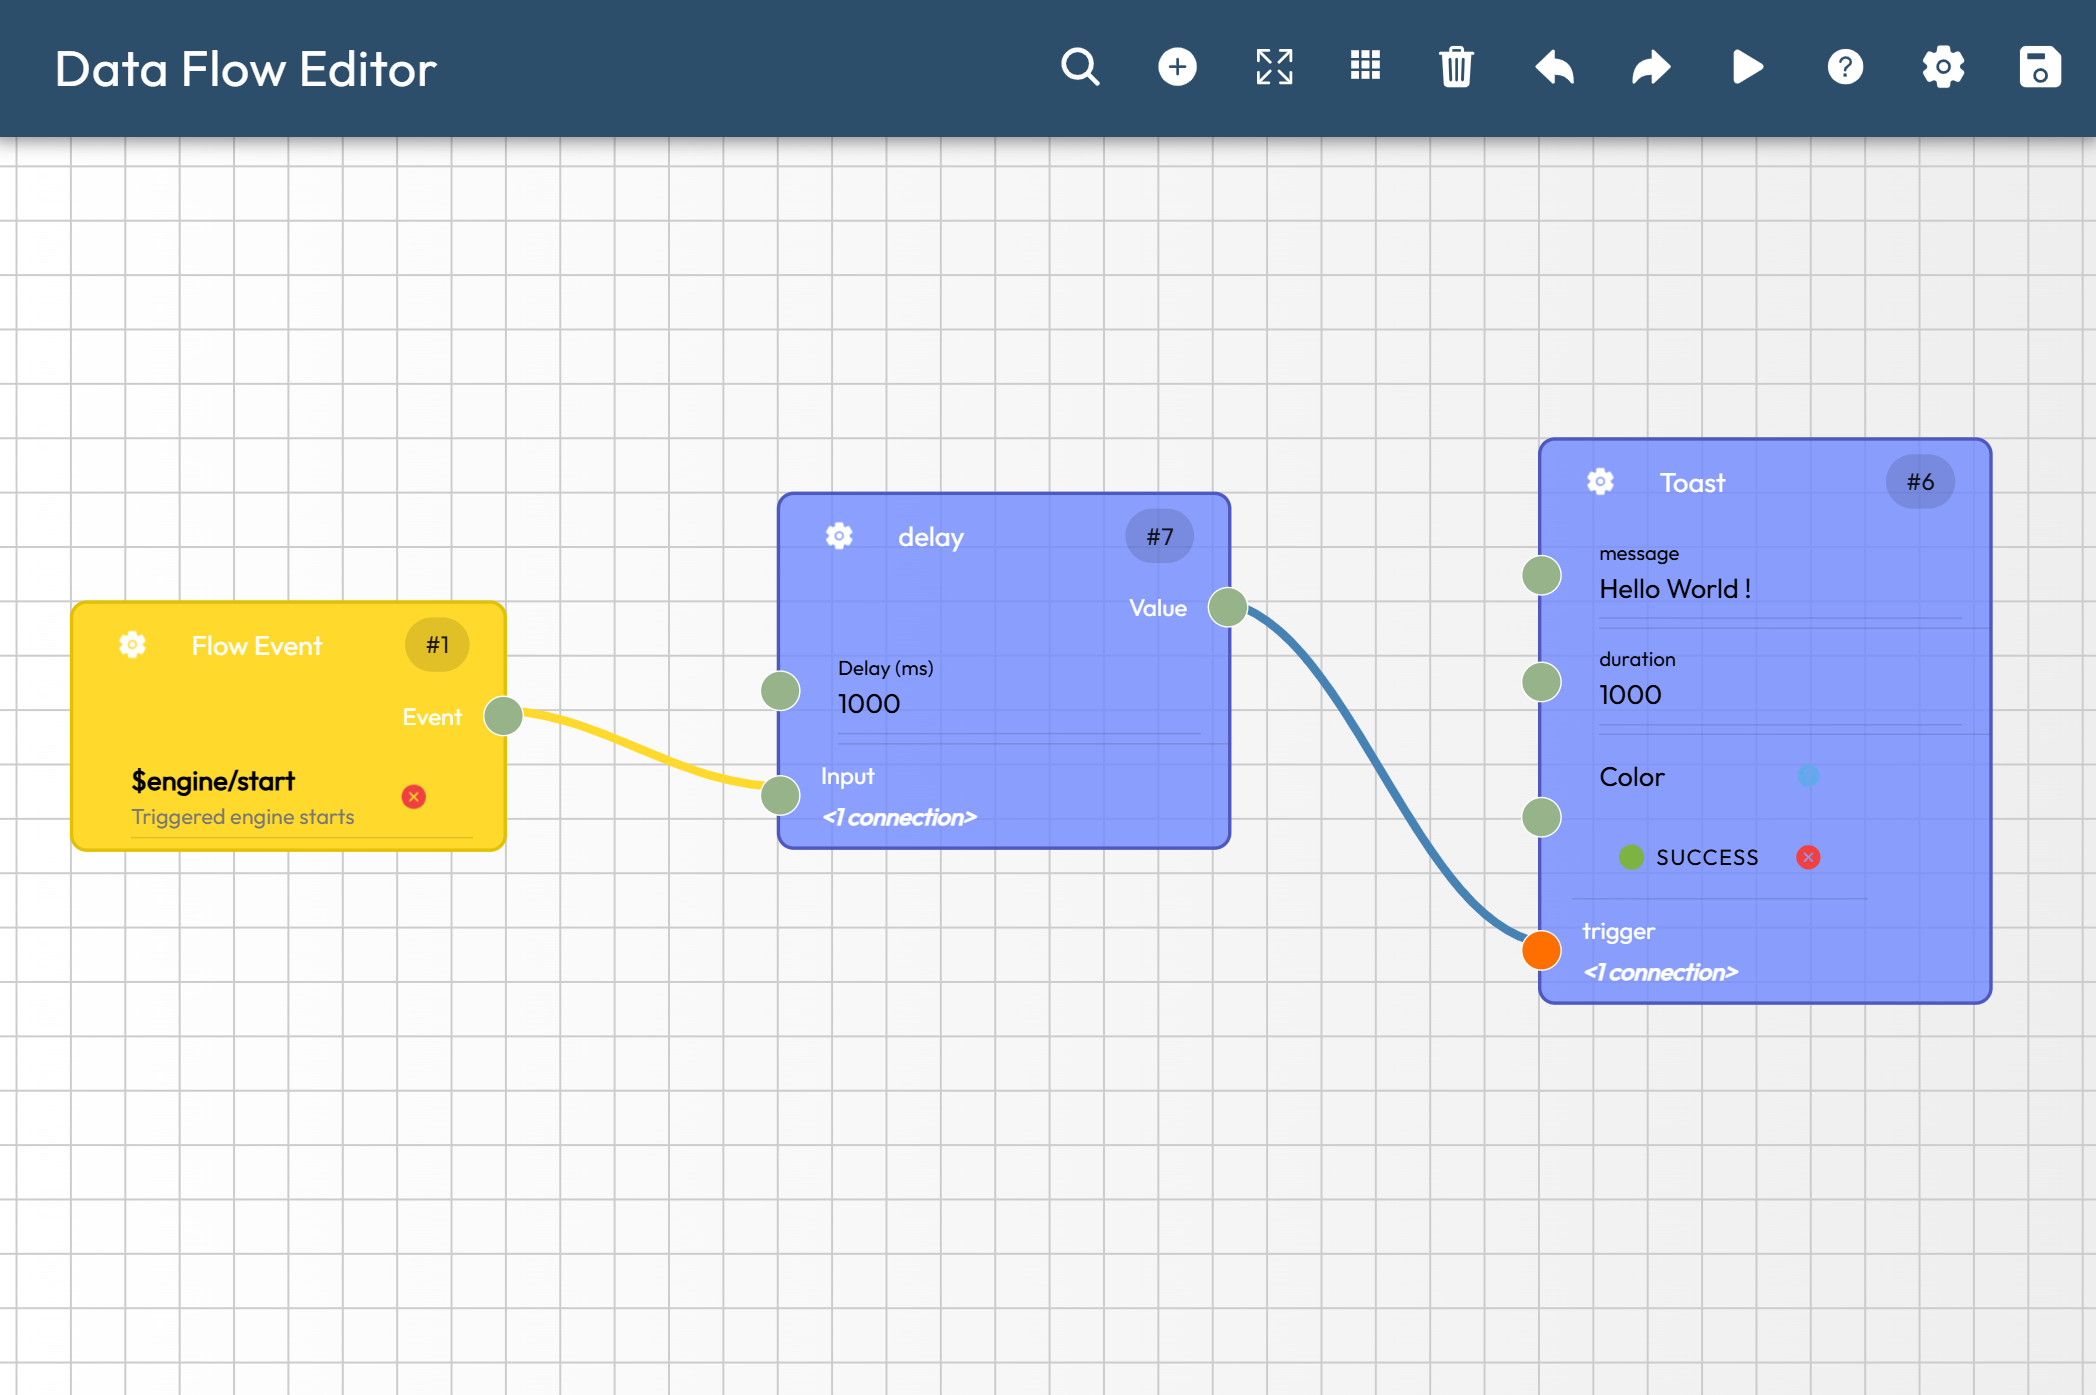Edit the Hello World ! message field
Image resolution: width=2096 pixels, height=1395 pixels.
click(x=1778, y=589)
